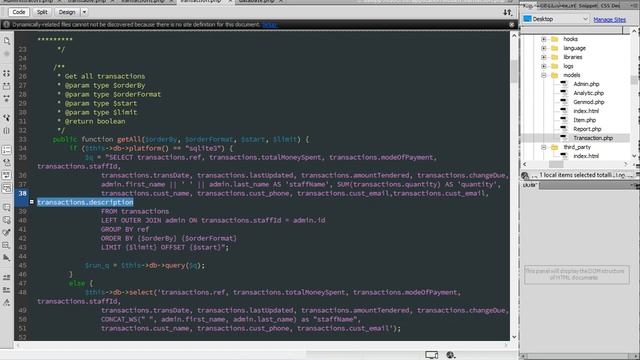
Task: Expand the hooks folder
Action: click(x=544, y=39)
